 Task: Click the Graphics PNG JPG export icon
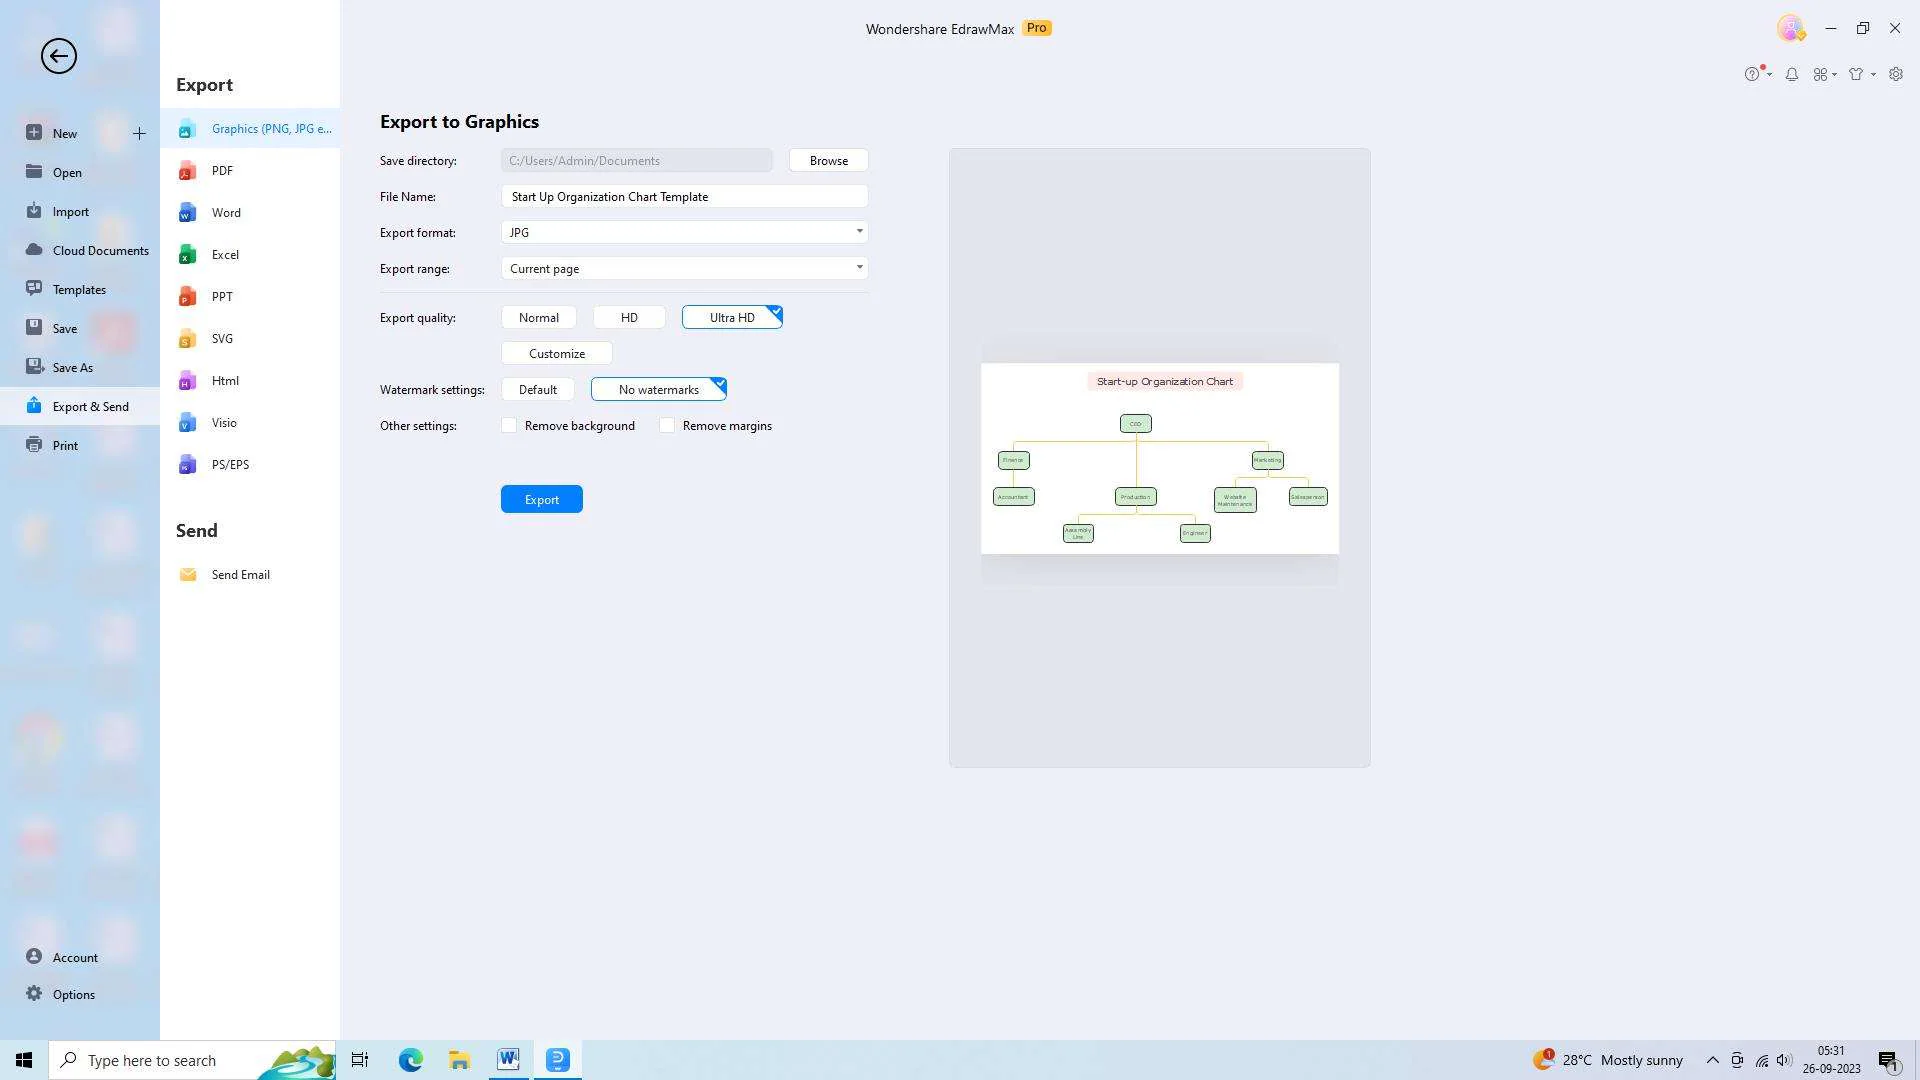tap(186, 129)
